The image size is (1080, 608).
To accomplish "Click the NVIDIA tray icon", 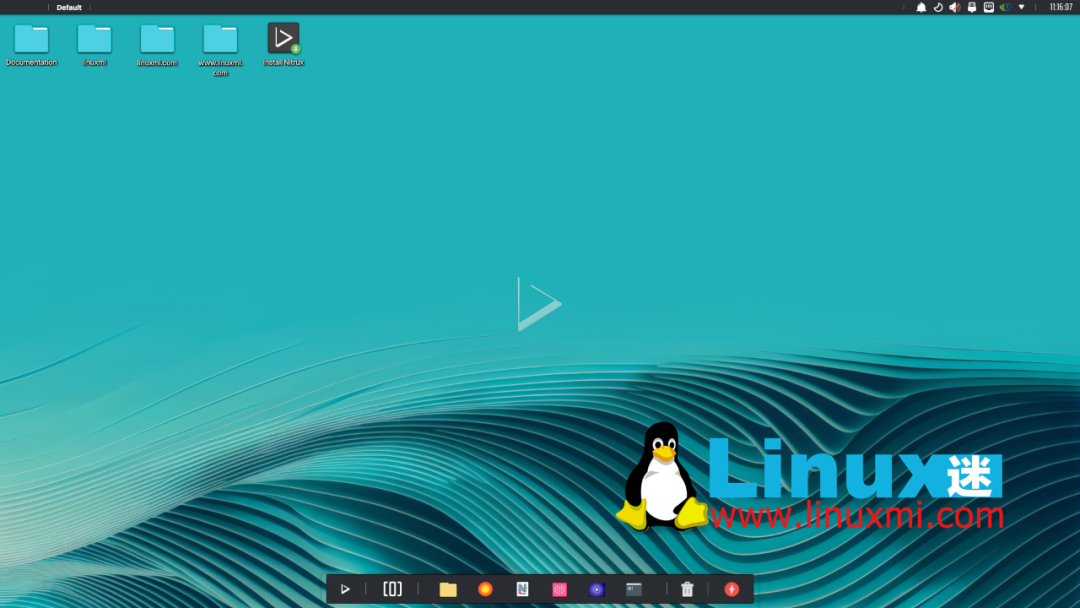I will click(1006, 8).
